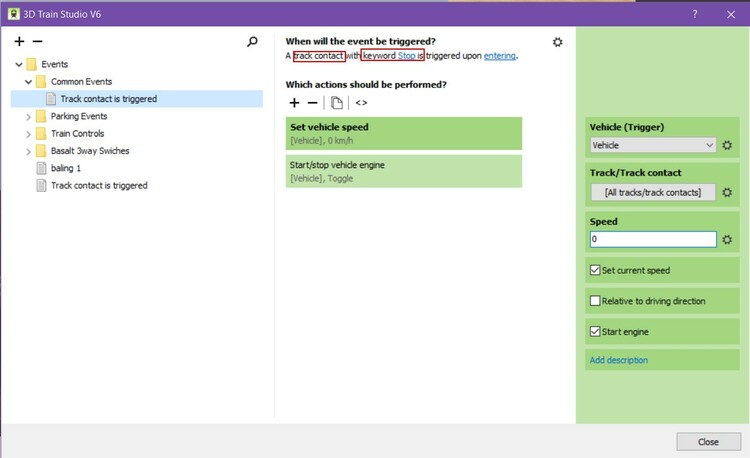Add a new action with the plus icon
The image size is (750, 458).
294,103
